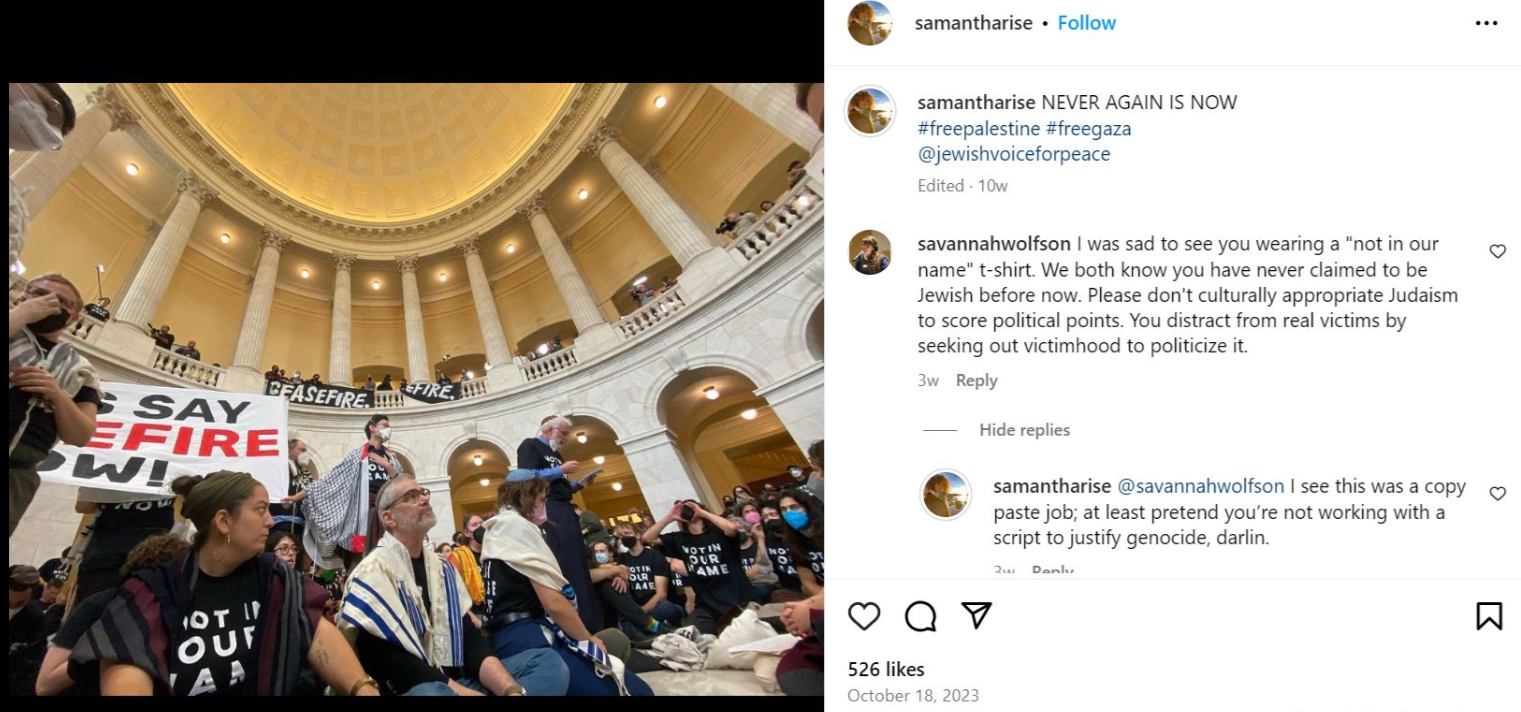Open the three-dot more options menu
This screenshot has width=1521, height=712.
pyautogui.click(x=1487, y=23)
